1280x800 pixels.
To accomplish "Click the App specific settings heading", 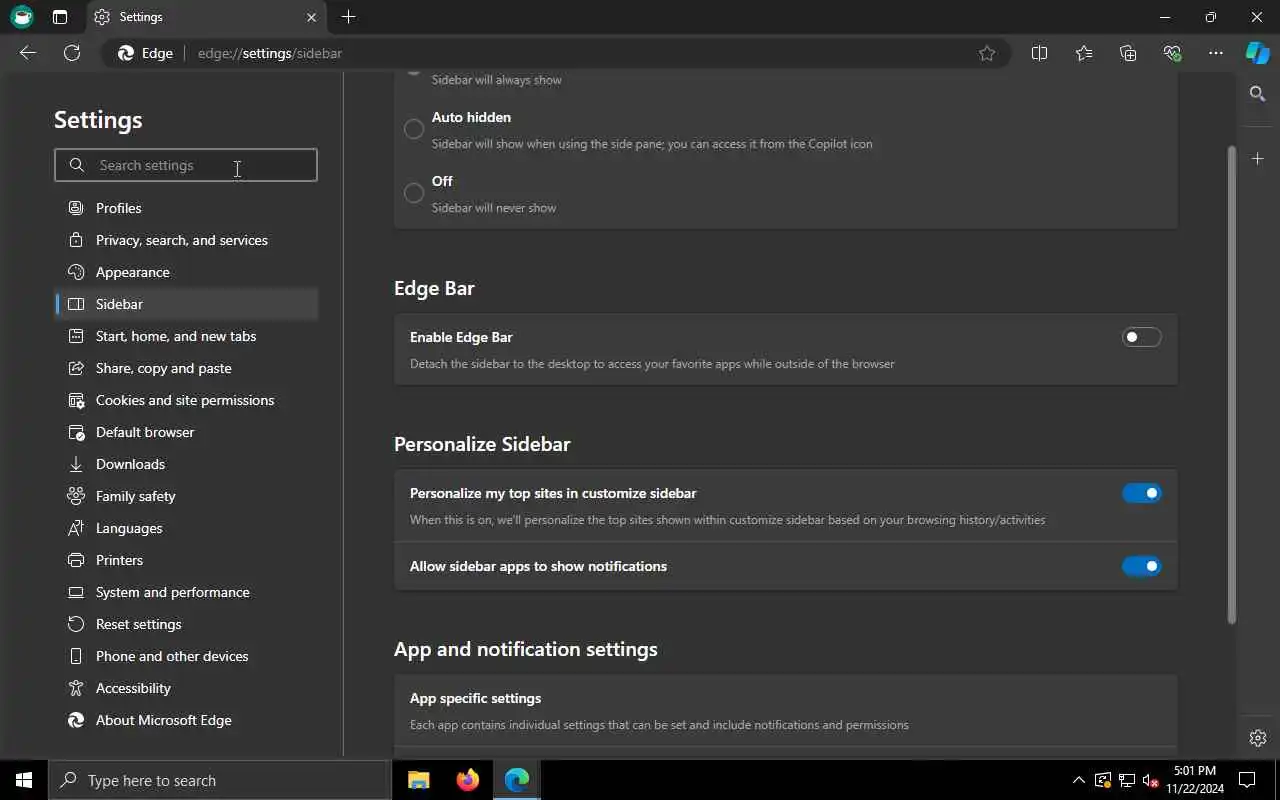I will (x=475, y=698).
